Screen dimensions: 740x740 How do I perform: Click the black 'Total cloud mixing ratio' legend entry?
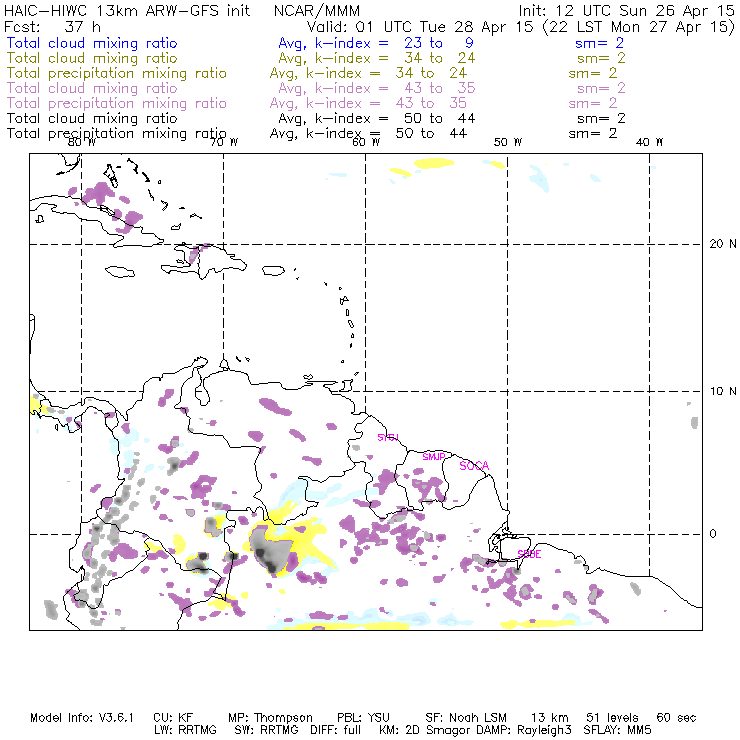92,118
